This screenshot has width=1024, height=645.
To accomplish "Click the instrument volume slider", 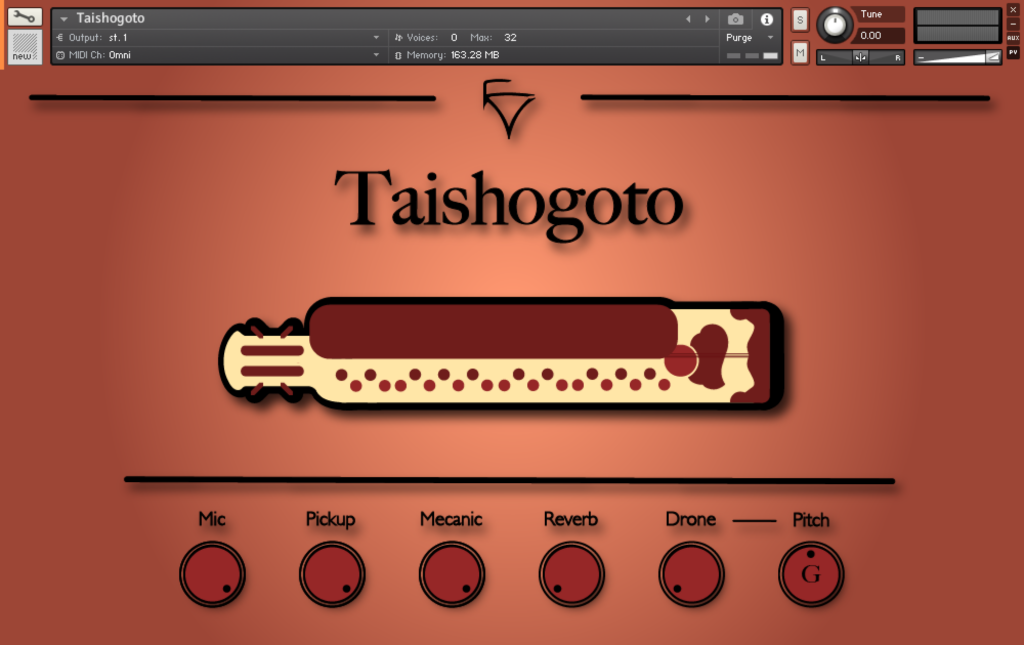I will coord(957,57).
